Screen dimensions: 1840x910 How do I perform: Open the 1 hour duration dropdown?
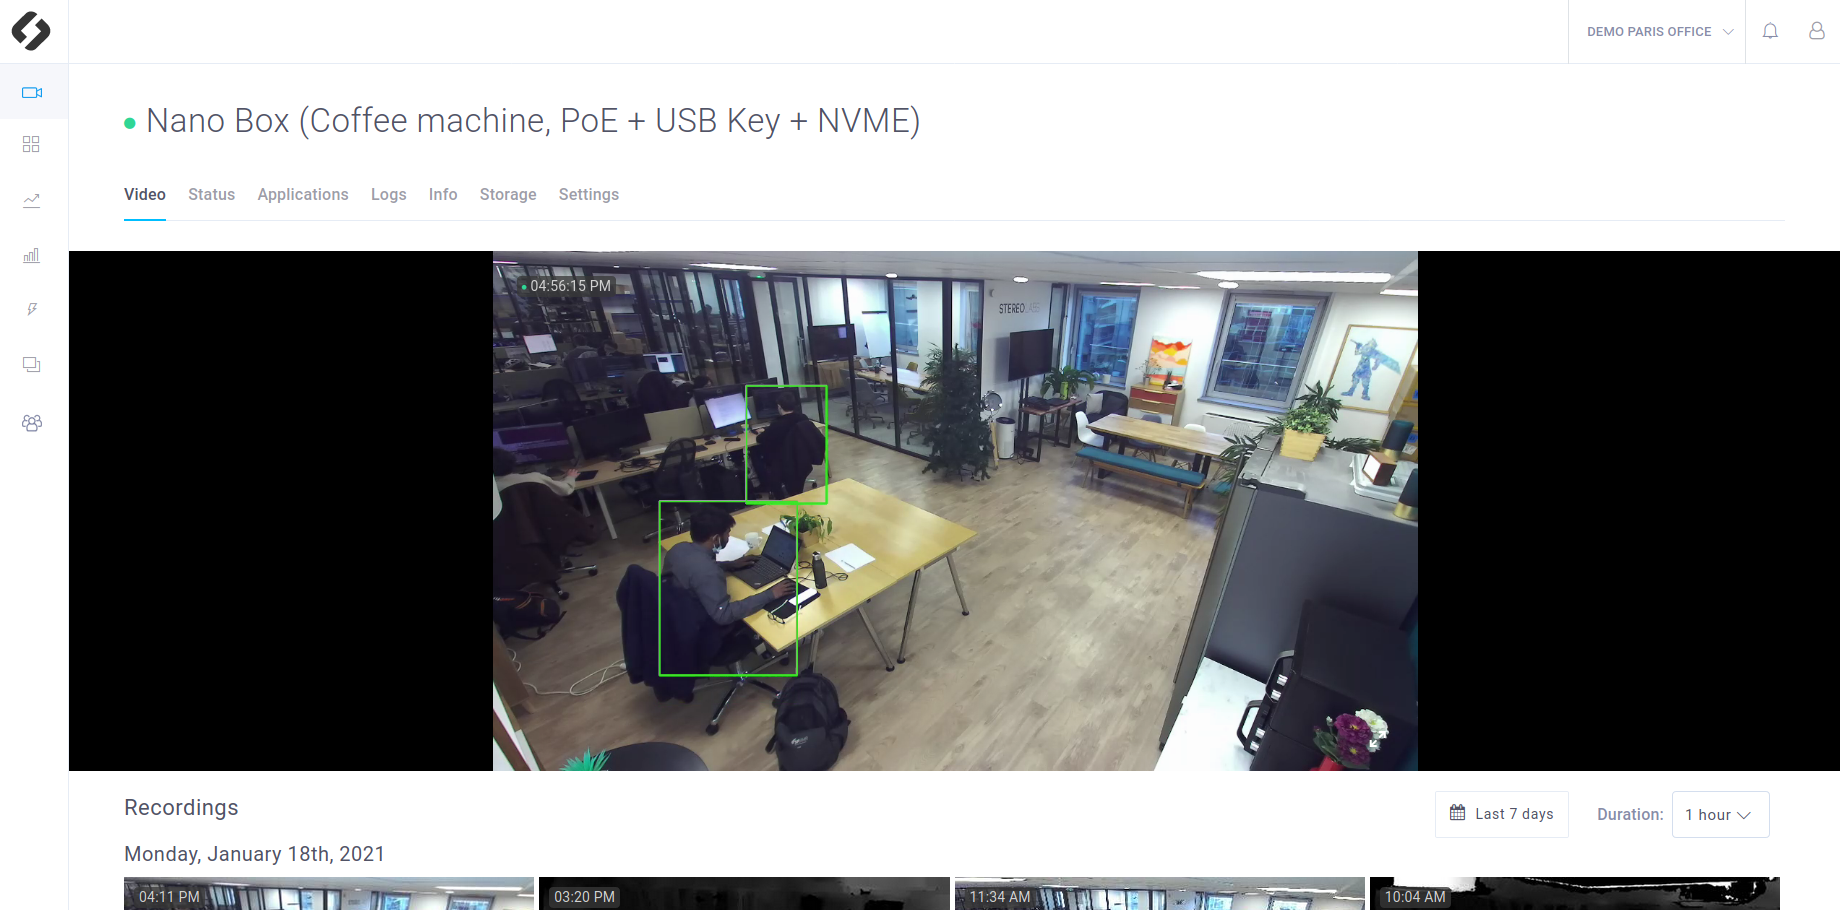(x=1720, y=815)
